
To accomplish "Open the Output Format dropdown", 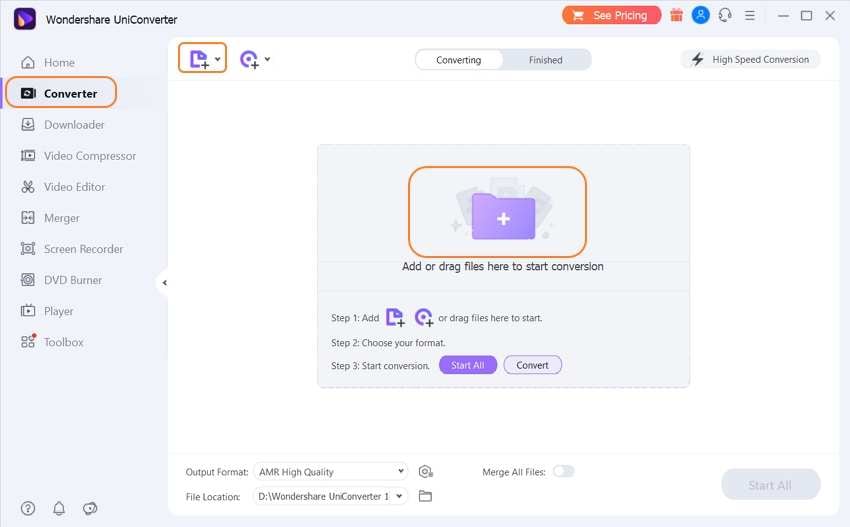I will 331,472.
